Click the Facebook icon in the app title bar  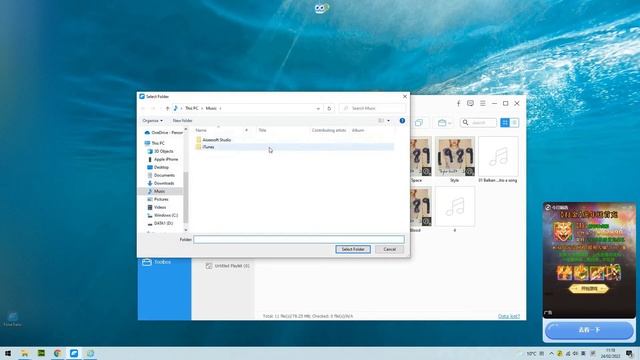coord(458,104)
